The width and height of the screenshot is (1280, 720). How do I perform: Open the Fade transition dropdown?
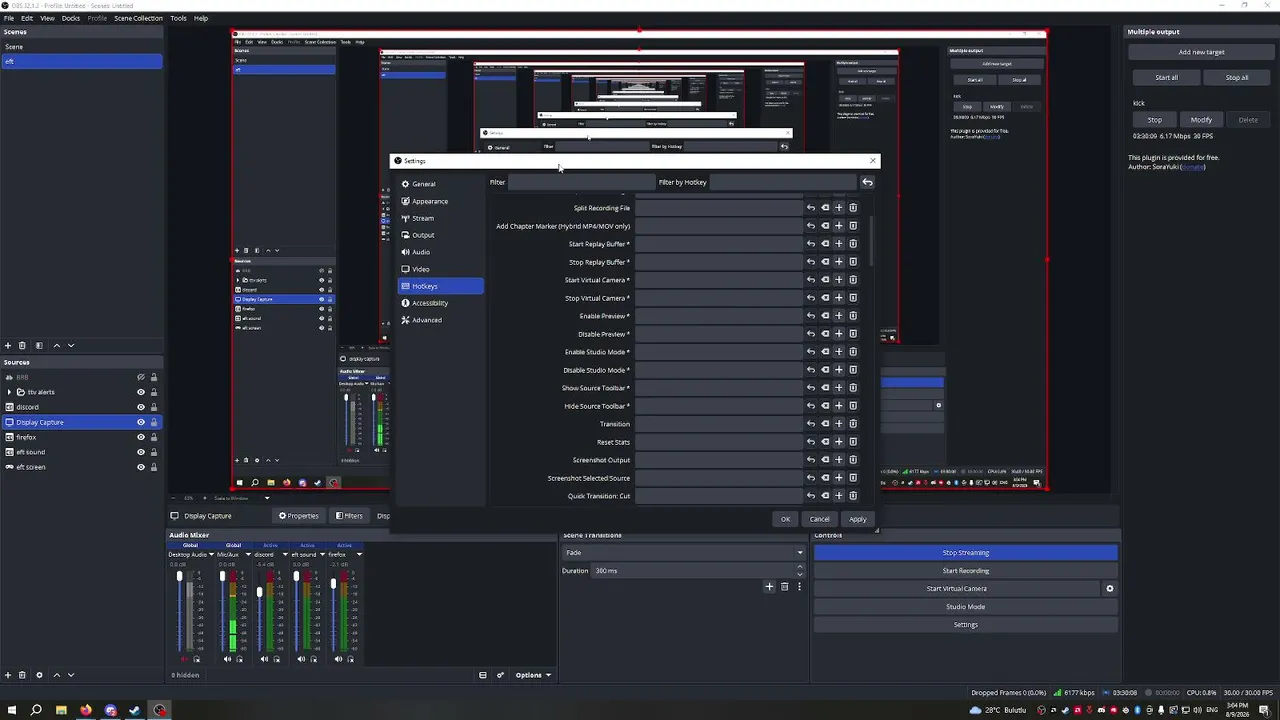coord(684,552)
